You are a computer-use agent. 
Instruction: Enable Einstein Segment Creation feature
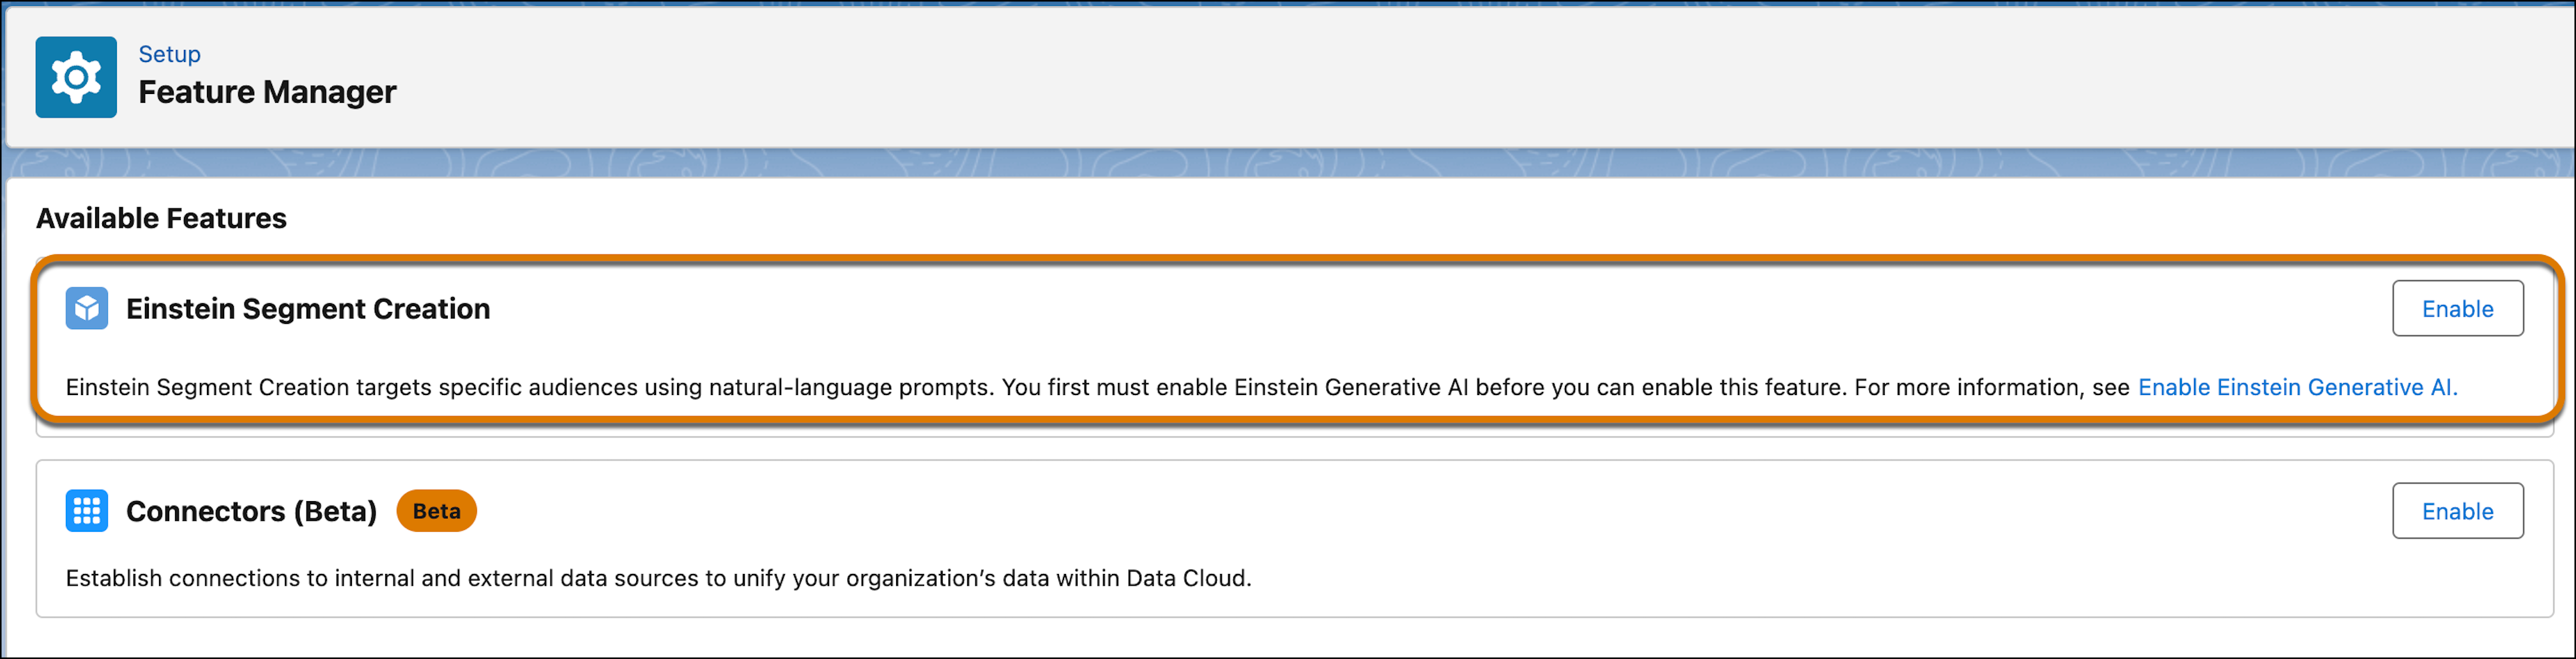click(x=2456, y=309)
